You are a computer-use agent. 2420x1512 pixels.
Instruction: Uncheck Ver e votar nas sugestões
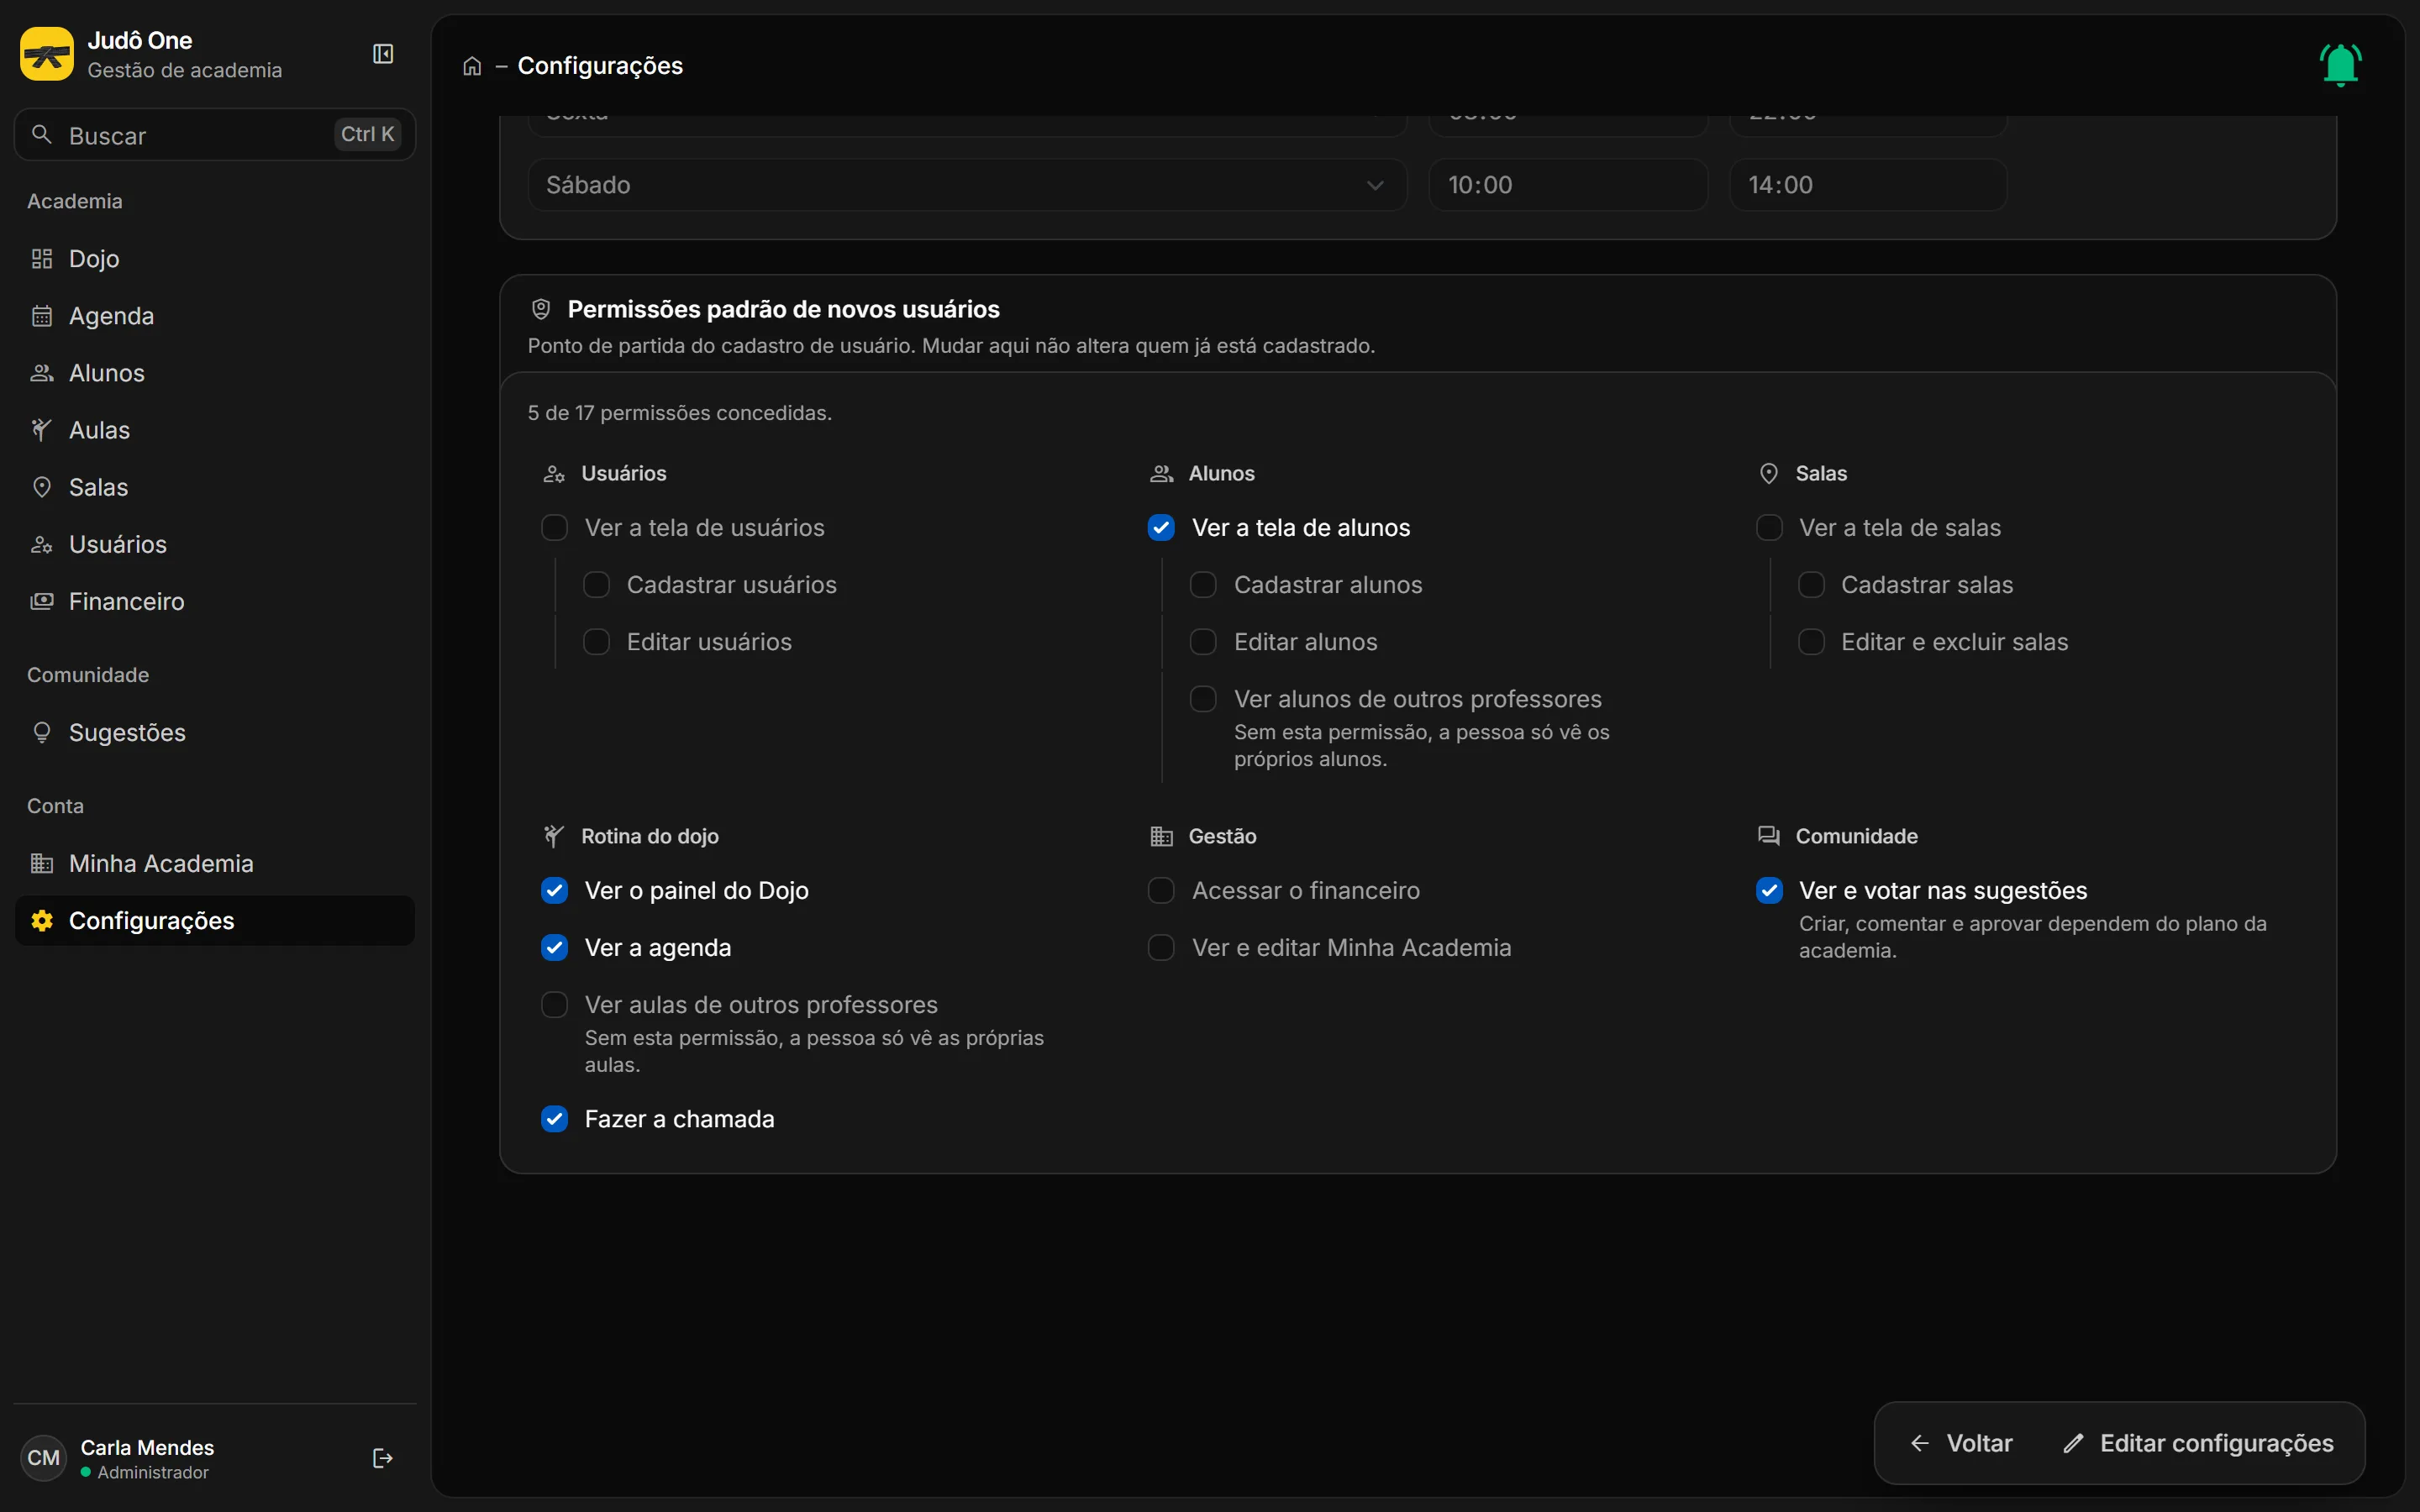(x=1769, y=891)
